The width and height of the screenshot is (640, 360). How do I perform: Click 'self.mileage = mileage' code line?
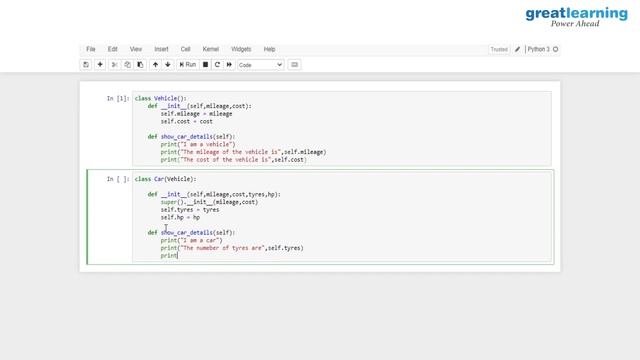coord(196,114)
